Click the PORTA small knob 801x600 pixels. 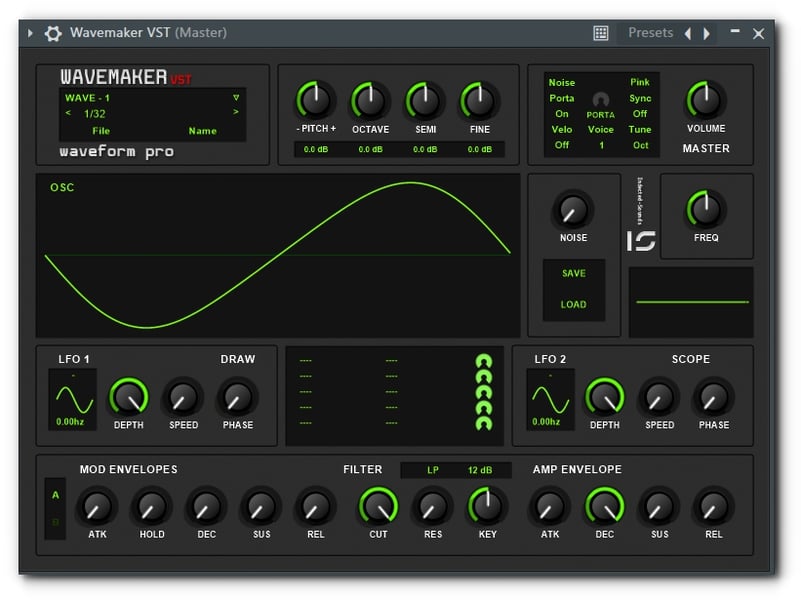tap(601, 99)
